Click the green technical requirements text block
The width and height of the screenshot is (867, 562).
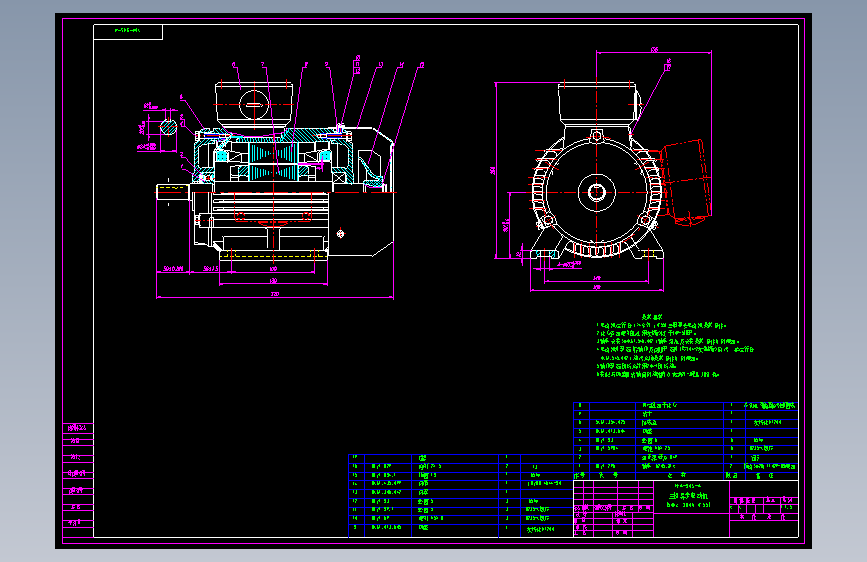pyautogui.click(x=675, y=346)
